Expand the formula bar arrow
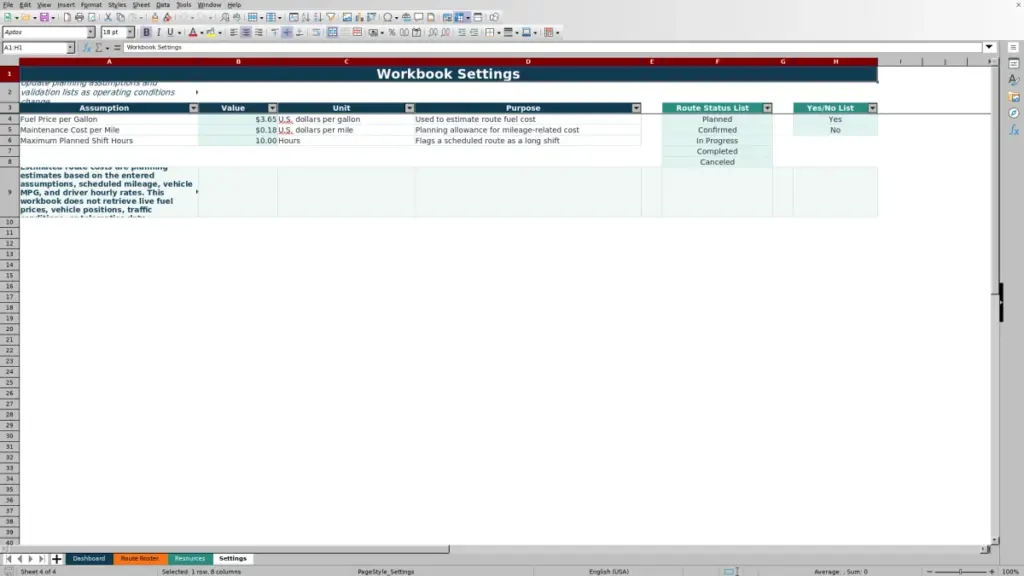 [x=989, y=47]
